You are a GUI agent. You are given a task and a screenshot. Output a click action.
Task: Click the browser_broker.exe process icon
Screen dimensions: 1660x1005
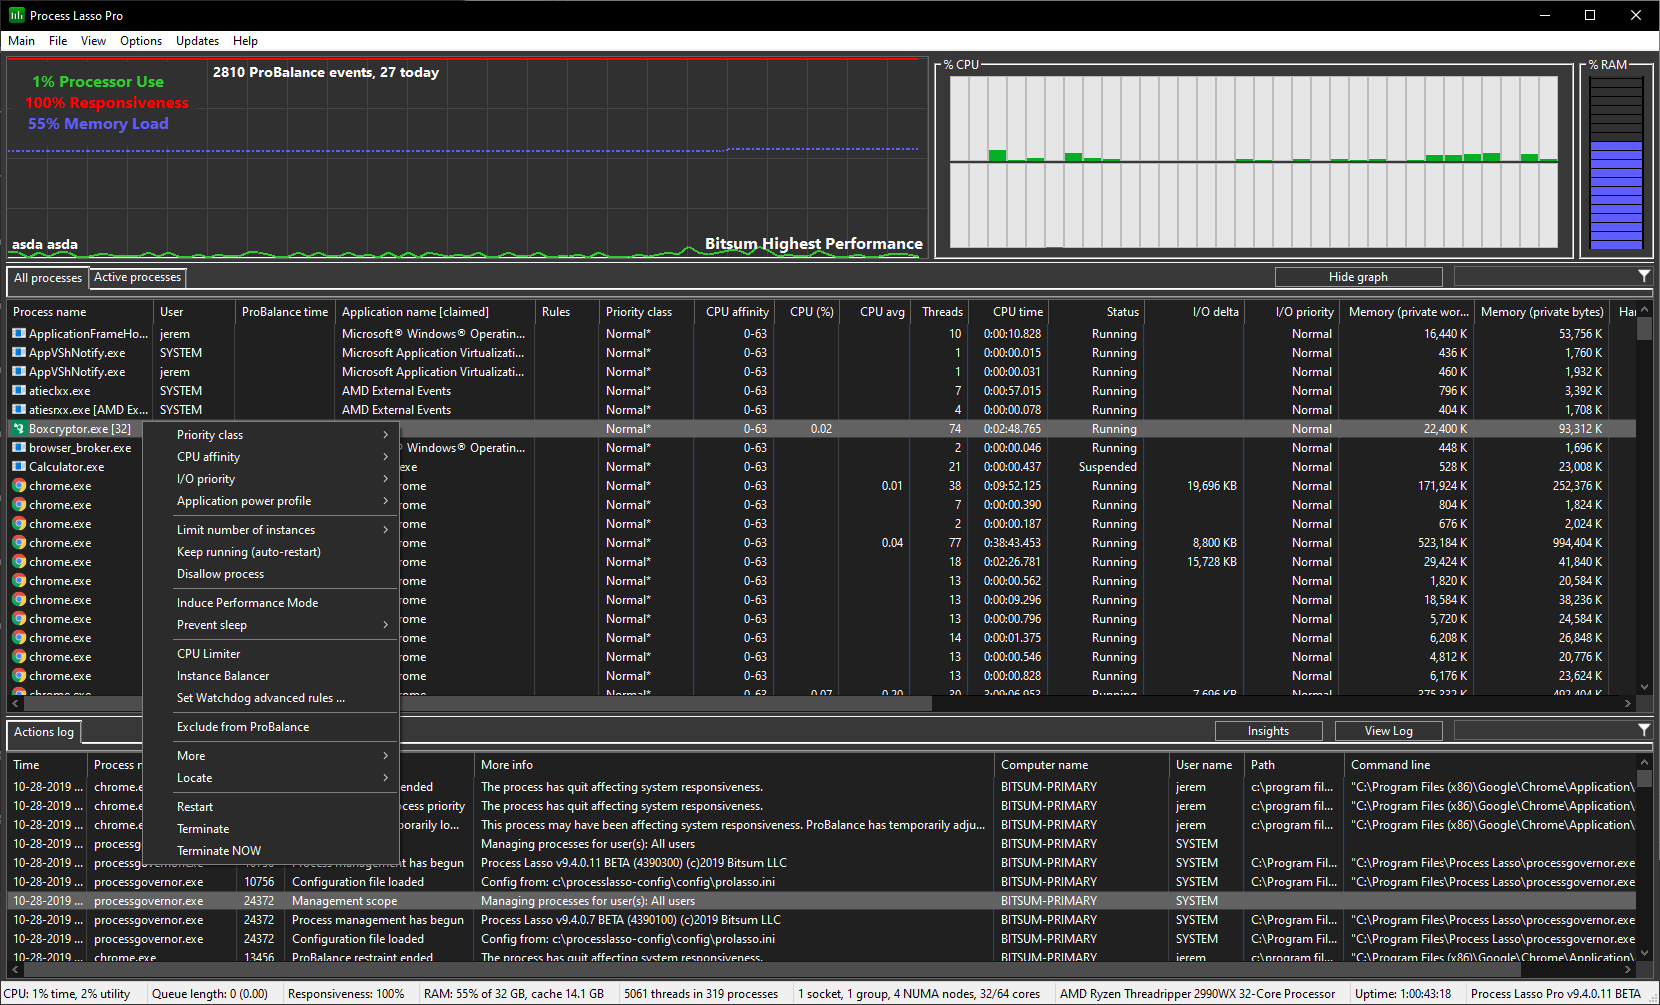click(19, 448)
